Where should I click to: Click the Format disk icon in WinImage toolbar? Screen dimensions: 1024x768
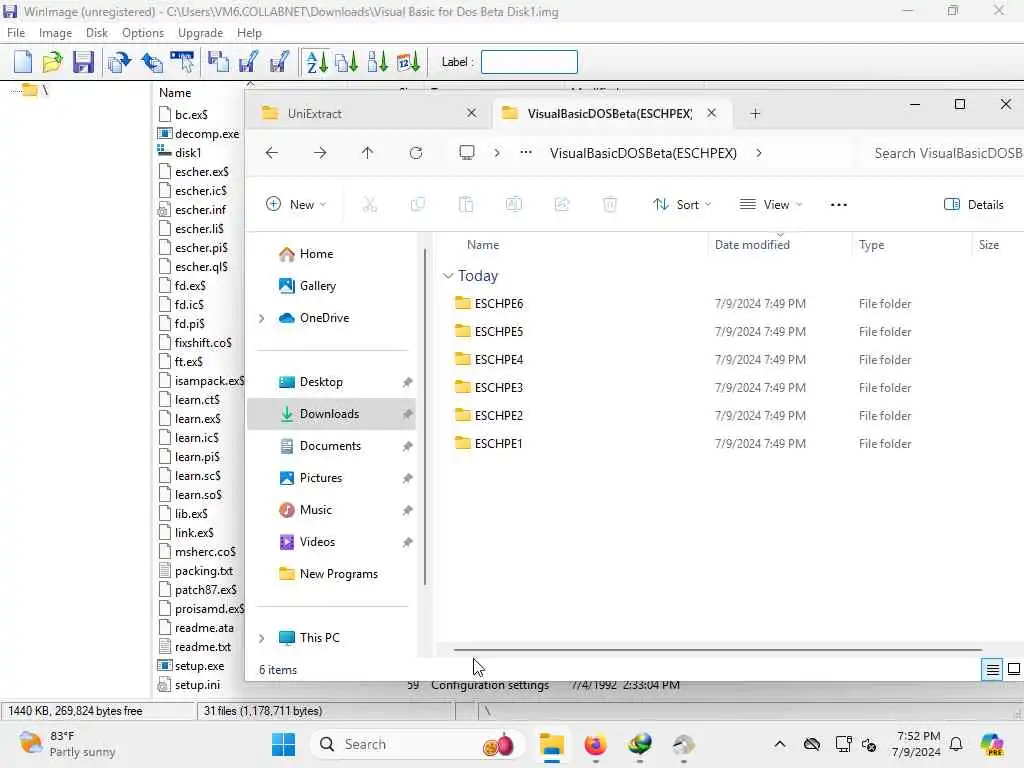coord(182,62)
